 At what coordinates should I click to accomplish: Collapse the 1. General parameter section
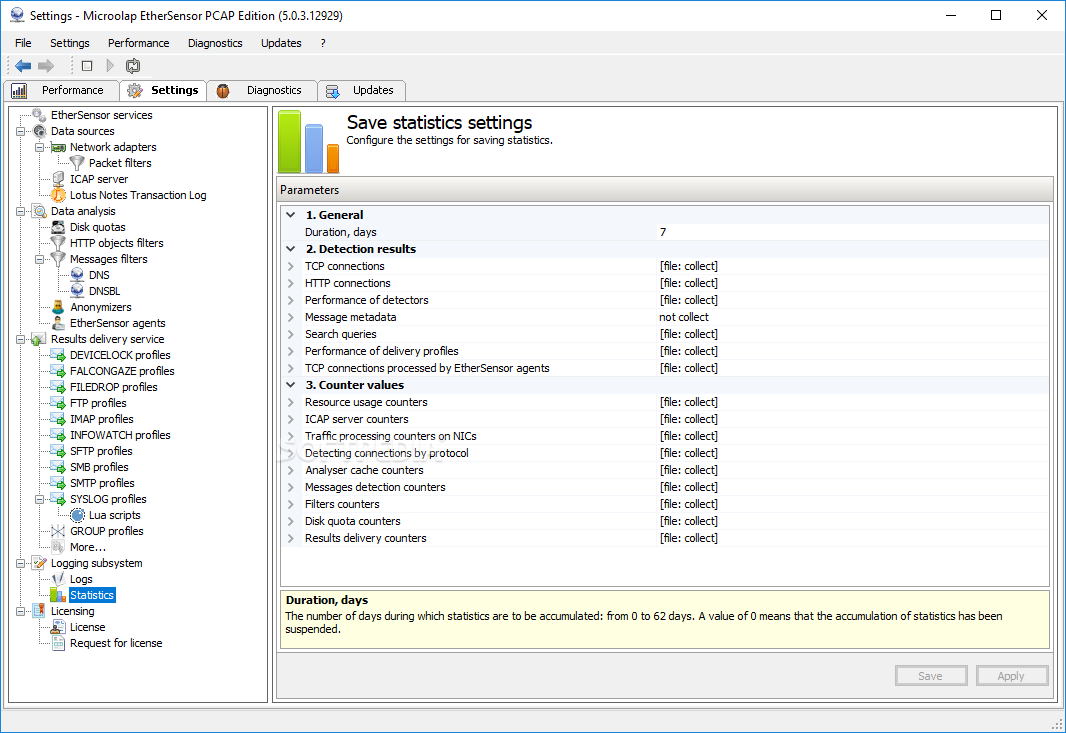tap(291, 215)
